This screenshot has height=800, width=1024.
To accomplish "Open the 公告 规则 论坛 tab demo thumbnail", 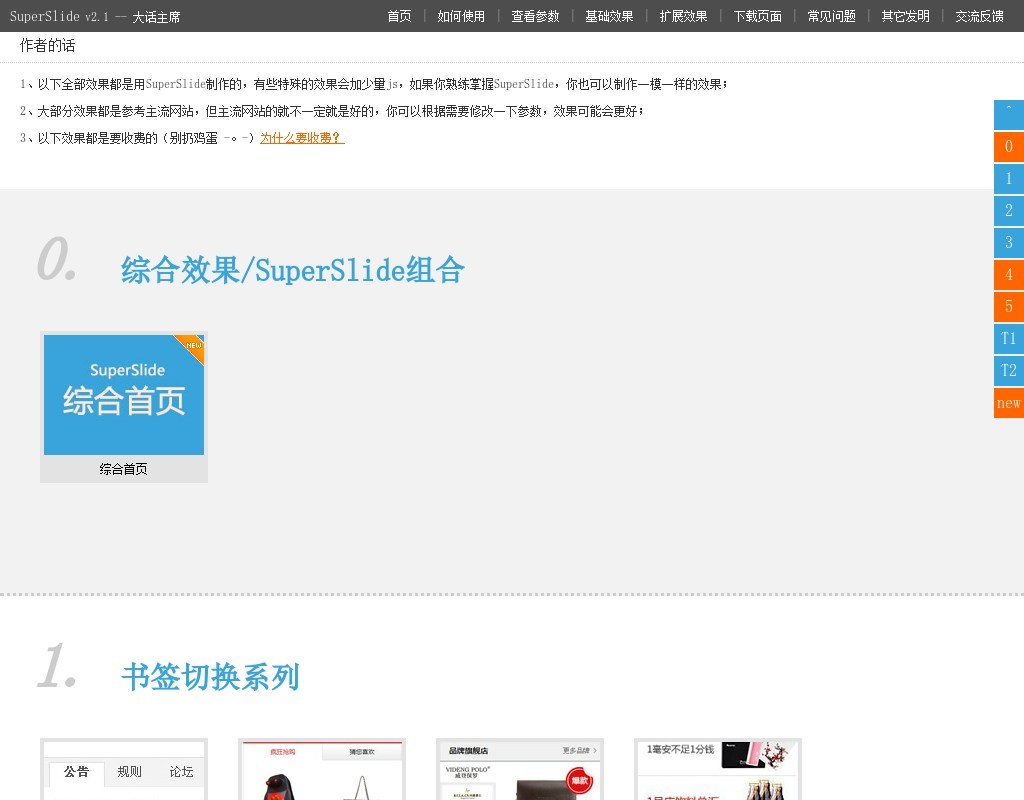I will (124, 770).
